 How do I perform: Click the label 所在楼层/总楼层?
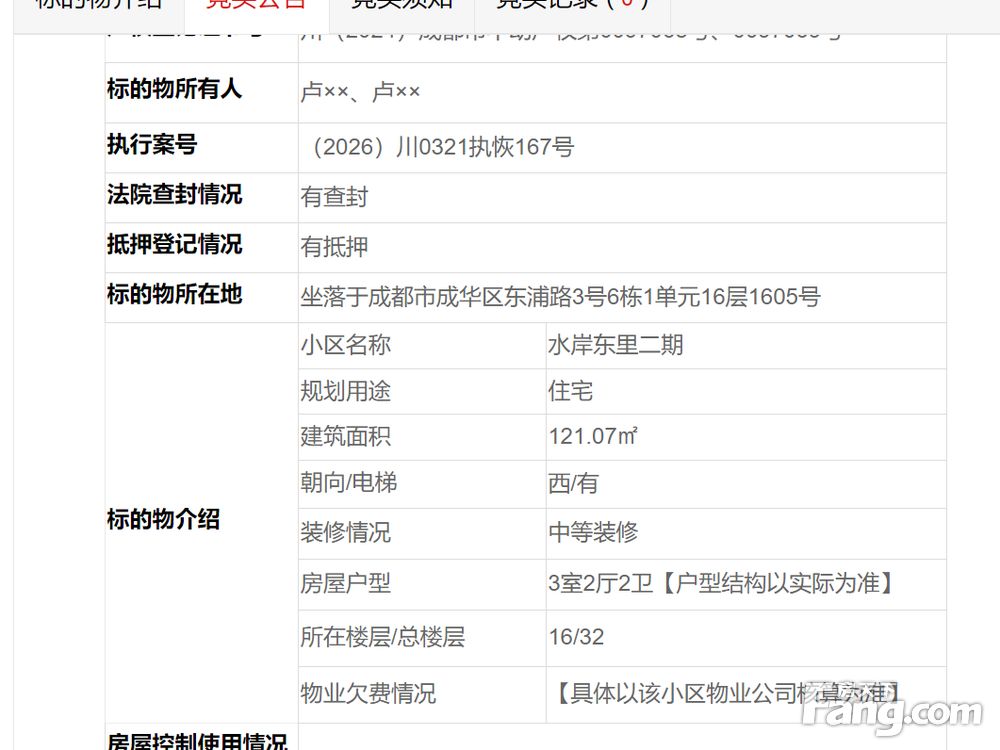[x=383, y=637]
